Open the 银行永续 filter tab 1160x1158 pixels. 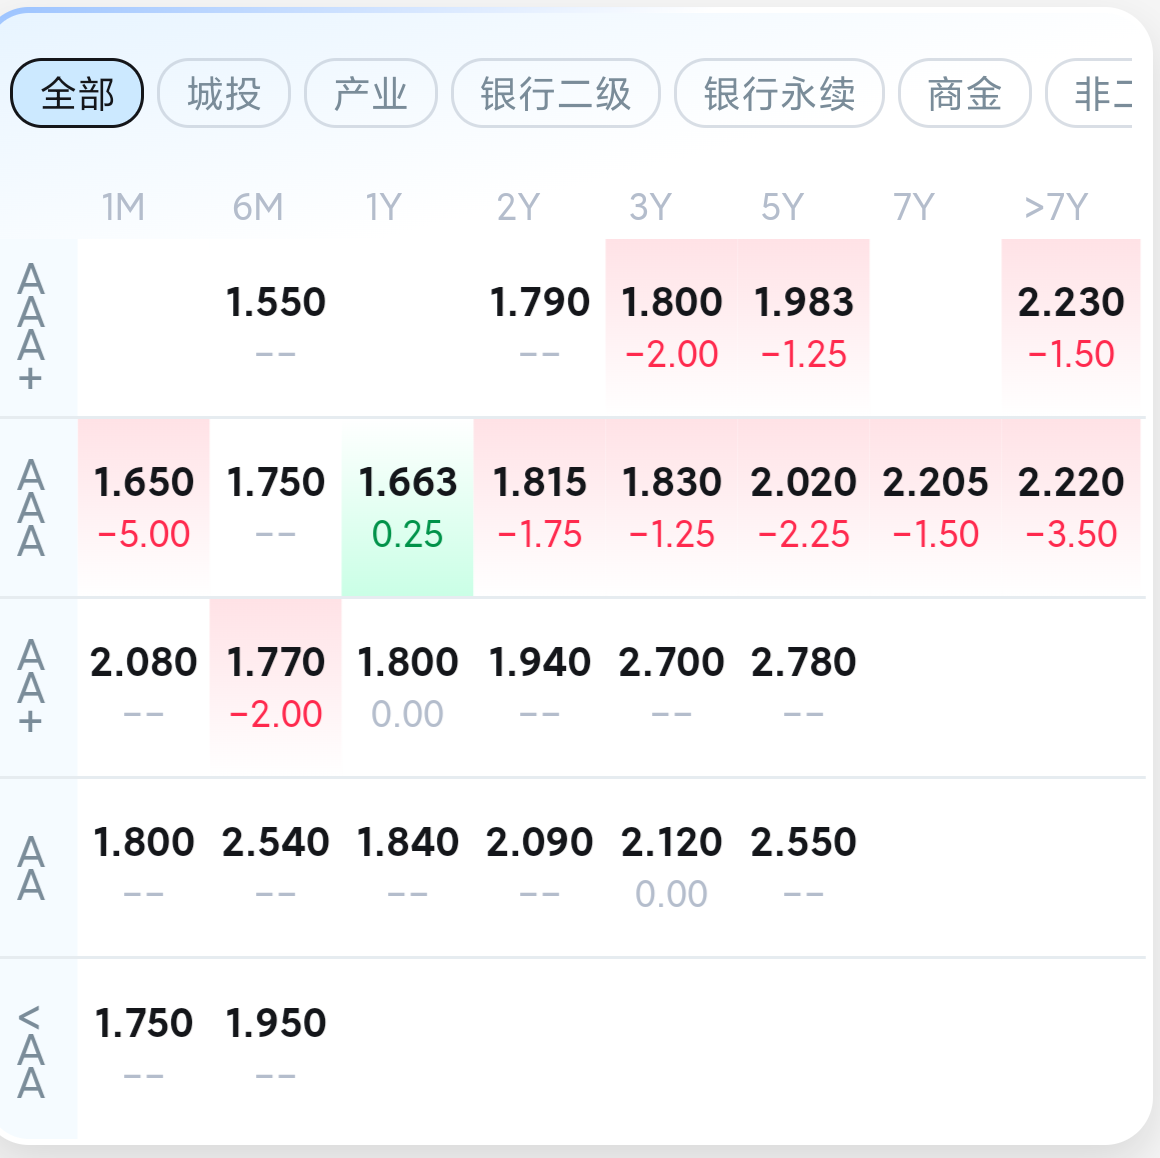click(779, 93)
